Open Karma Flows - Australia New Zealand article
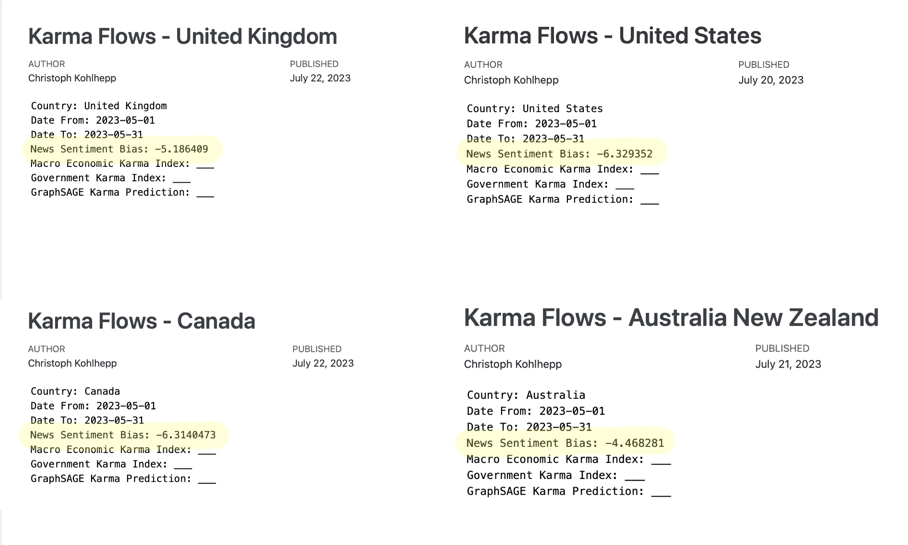Image resolution: width=908 pixels, height=545 pixels. coord(670,318)
